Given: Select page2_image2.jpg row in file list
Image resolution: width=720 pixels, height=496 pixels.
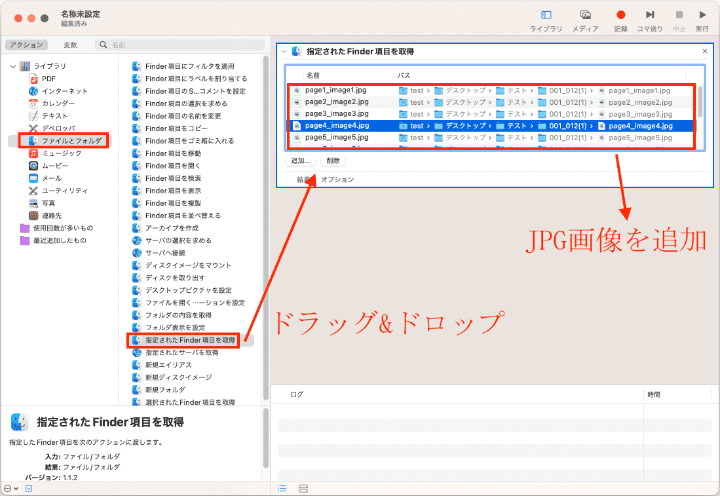Looking at the screenshot, I should tap(340, 102).
